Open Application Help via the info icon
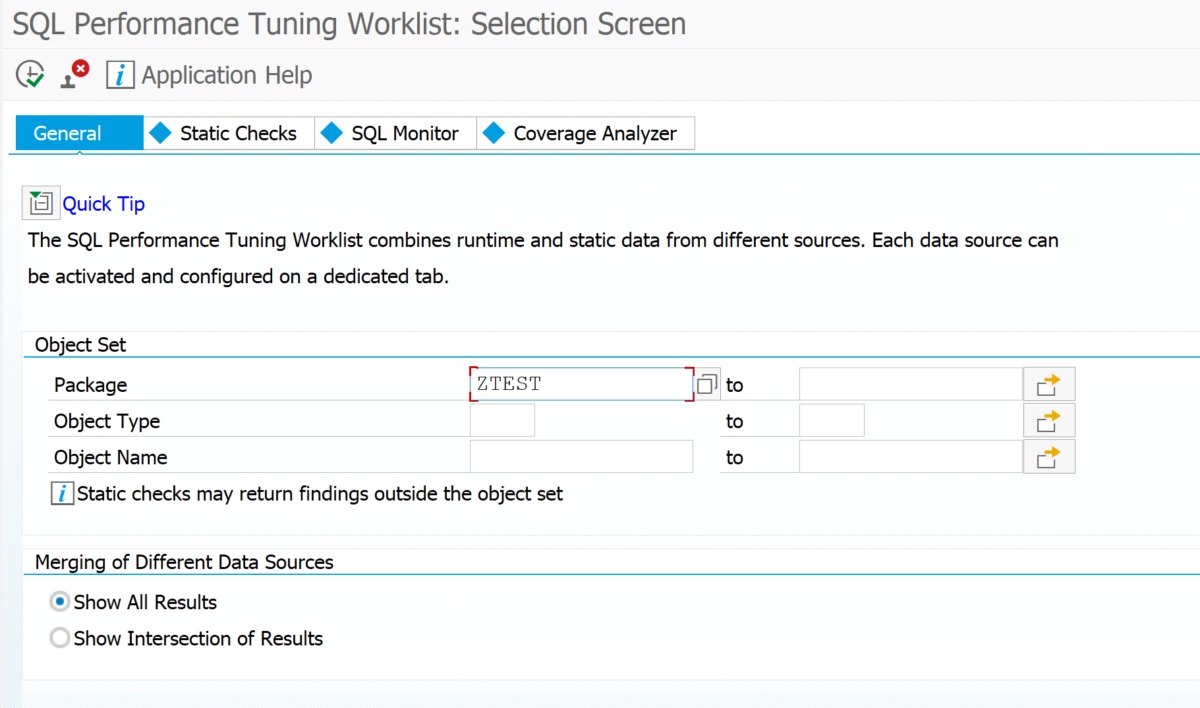1200x708 pixels. [x=119, y=73]
